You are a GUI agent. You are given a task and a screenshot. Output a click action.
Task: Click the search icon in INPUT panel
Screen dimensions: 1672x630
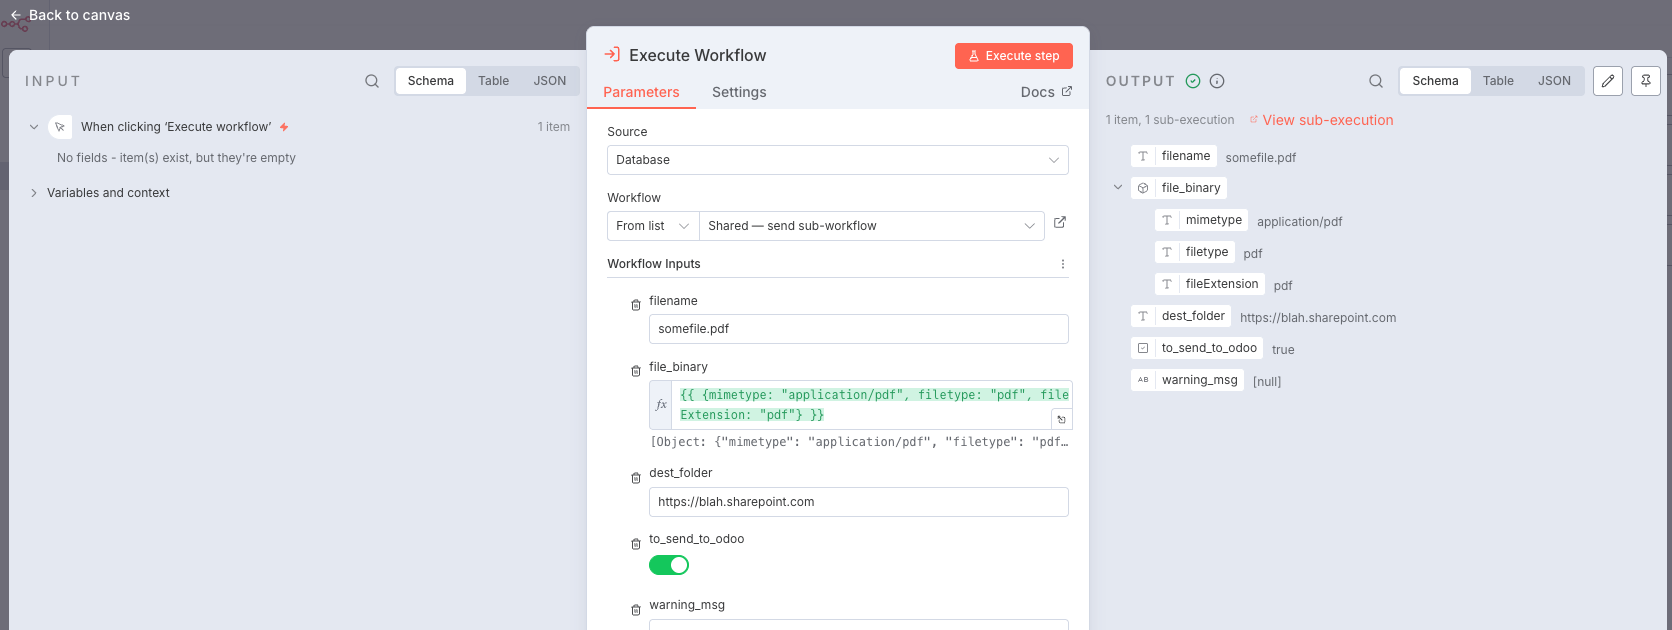click(x=372, y=81)
